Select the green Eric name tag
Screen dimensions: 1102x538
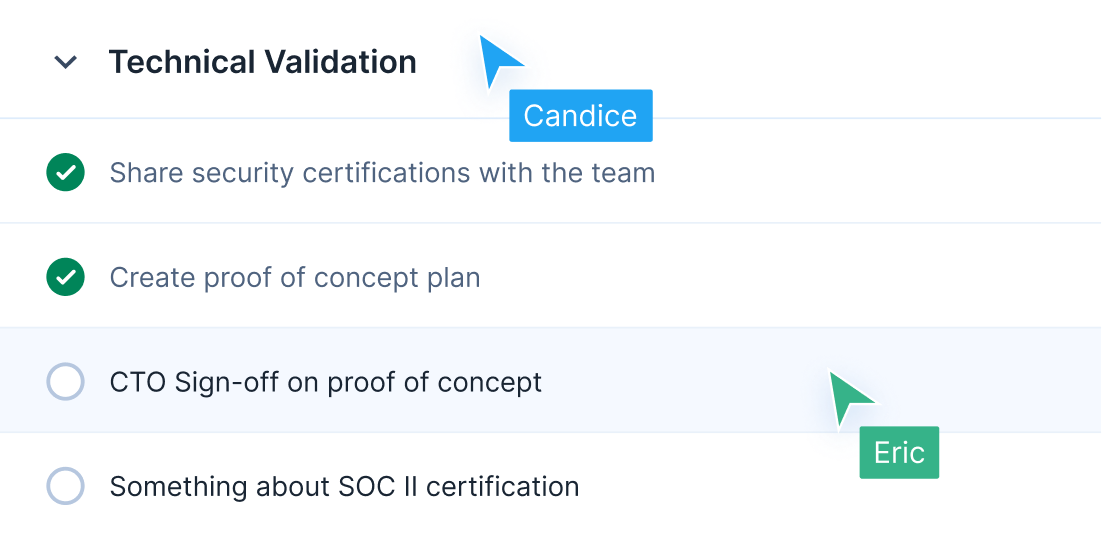pyautogui.click(x=899, y=453)
